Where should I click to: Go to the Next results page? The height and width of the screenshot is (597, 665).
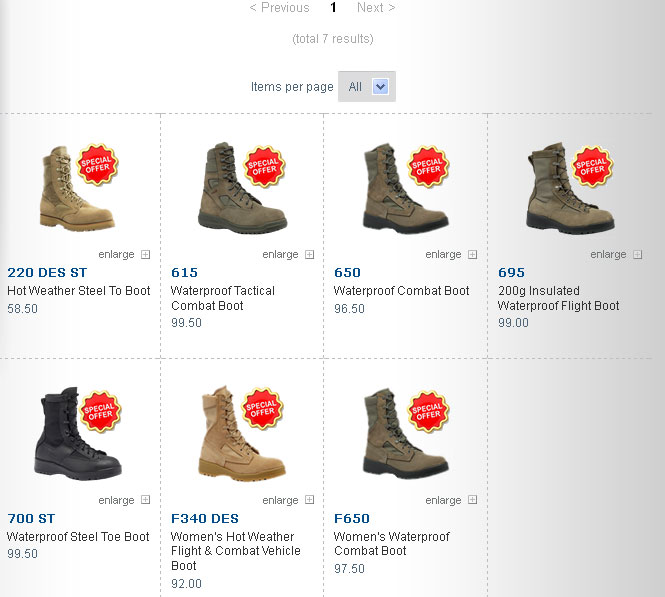point(376,8)
